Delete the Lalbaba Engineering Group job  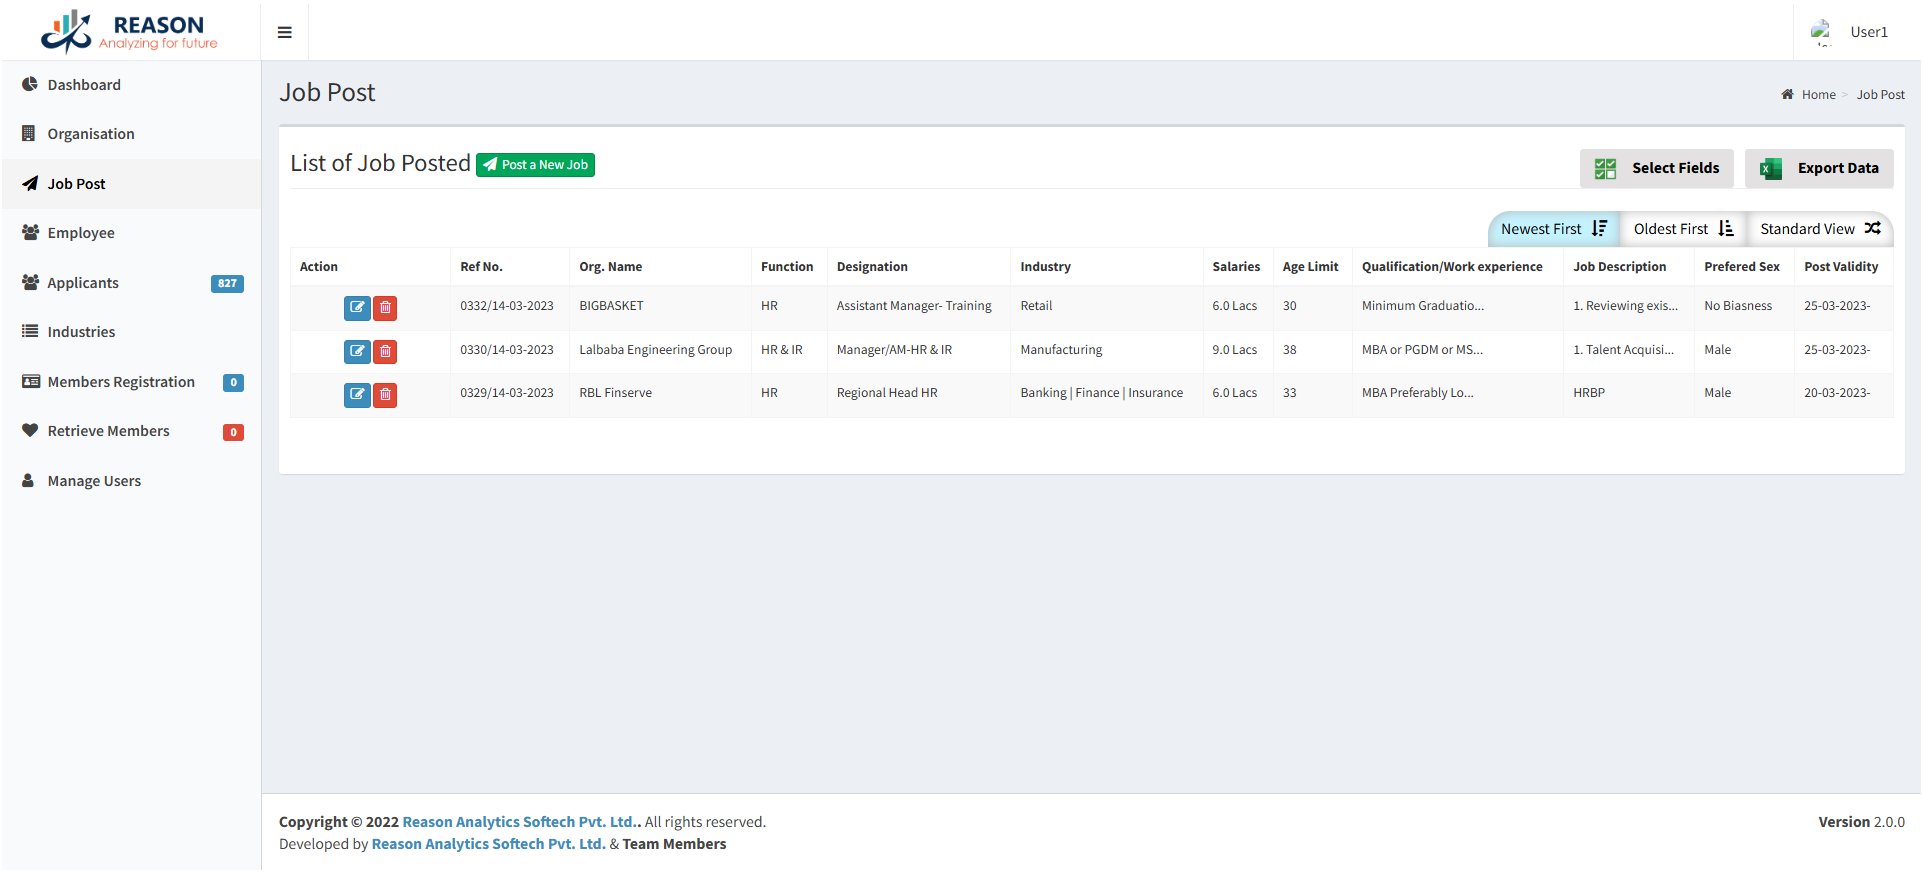tap(385, 352)
